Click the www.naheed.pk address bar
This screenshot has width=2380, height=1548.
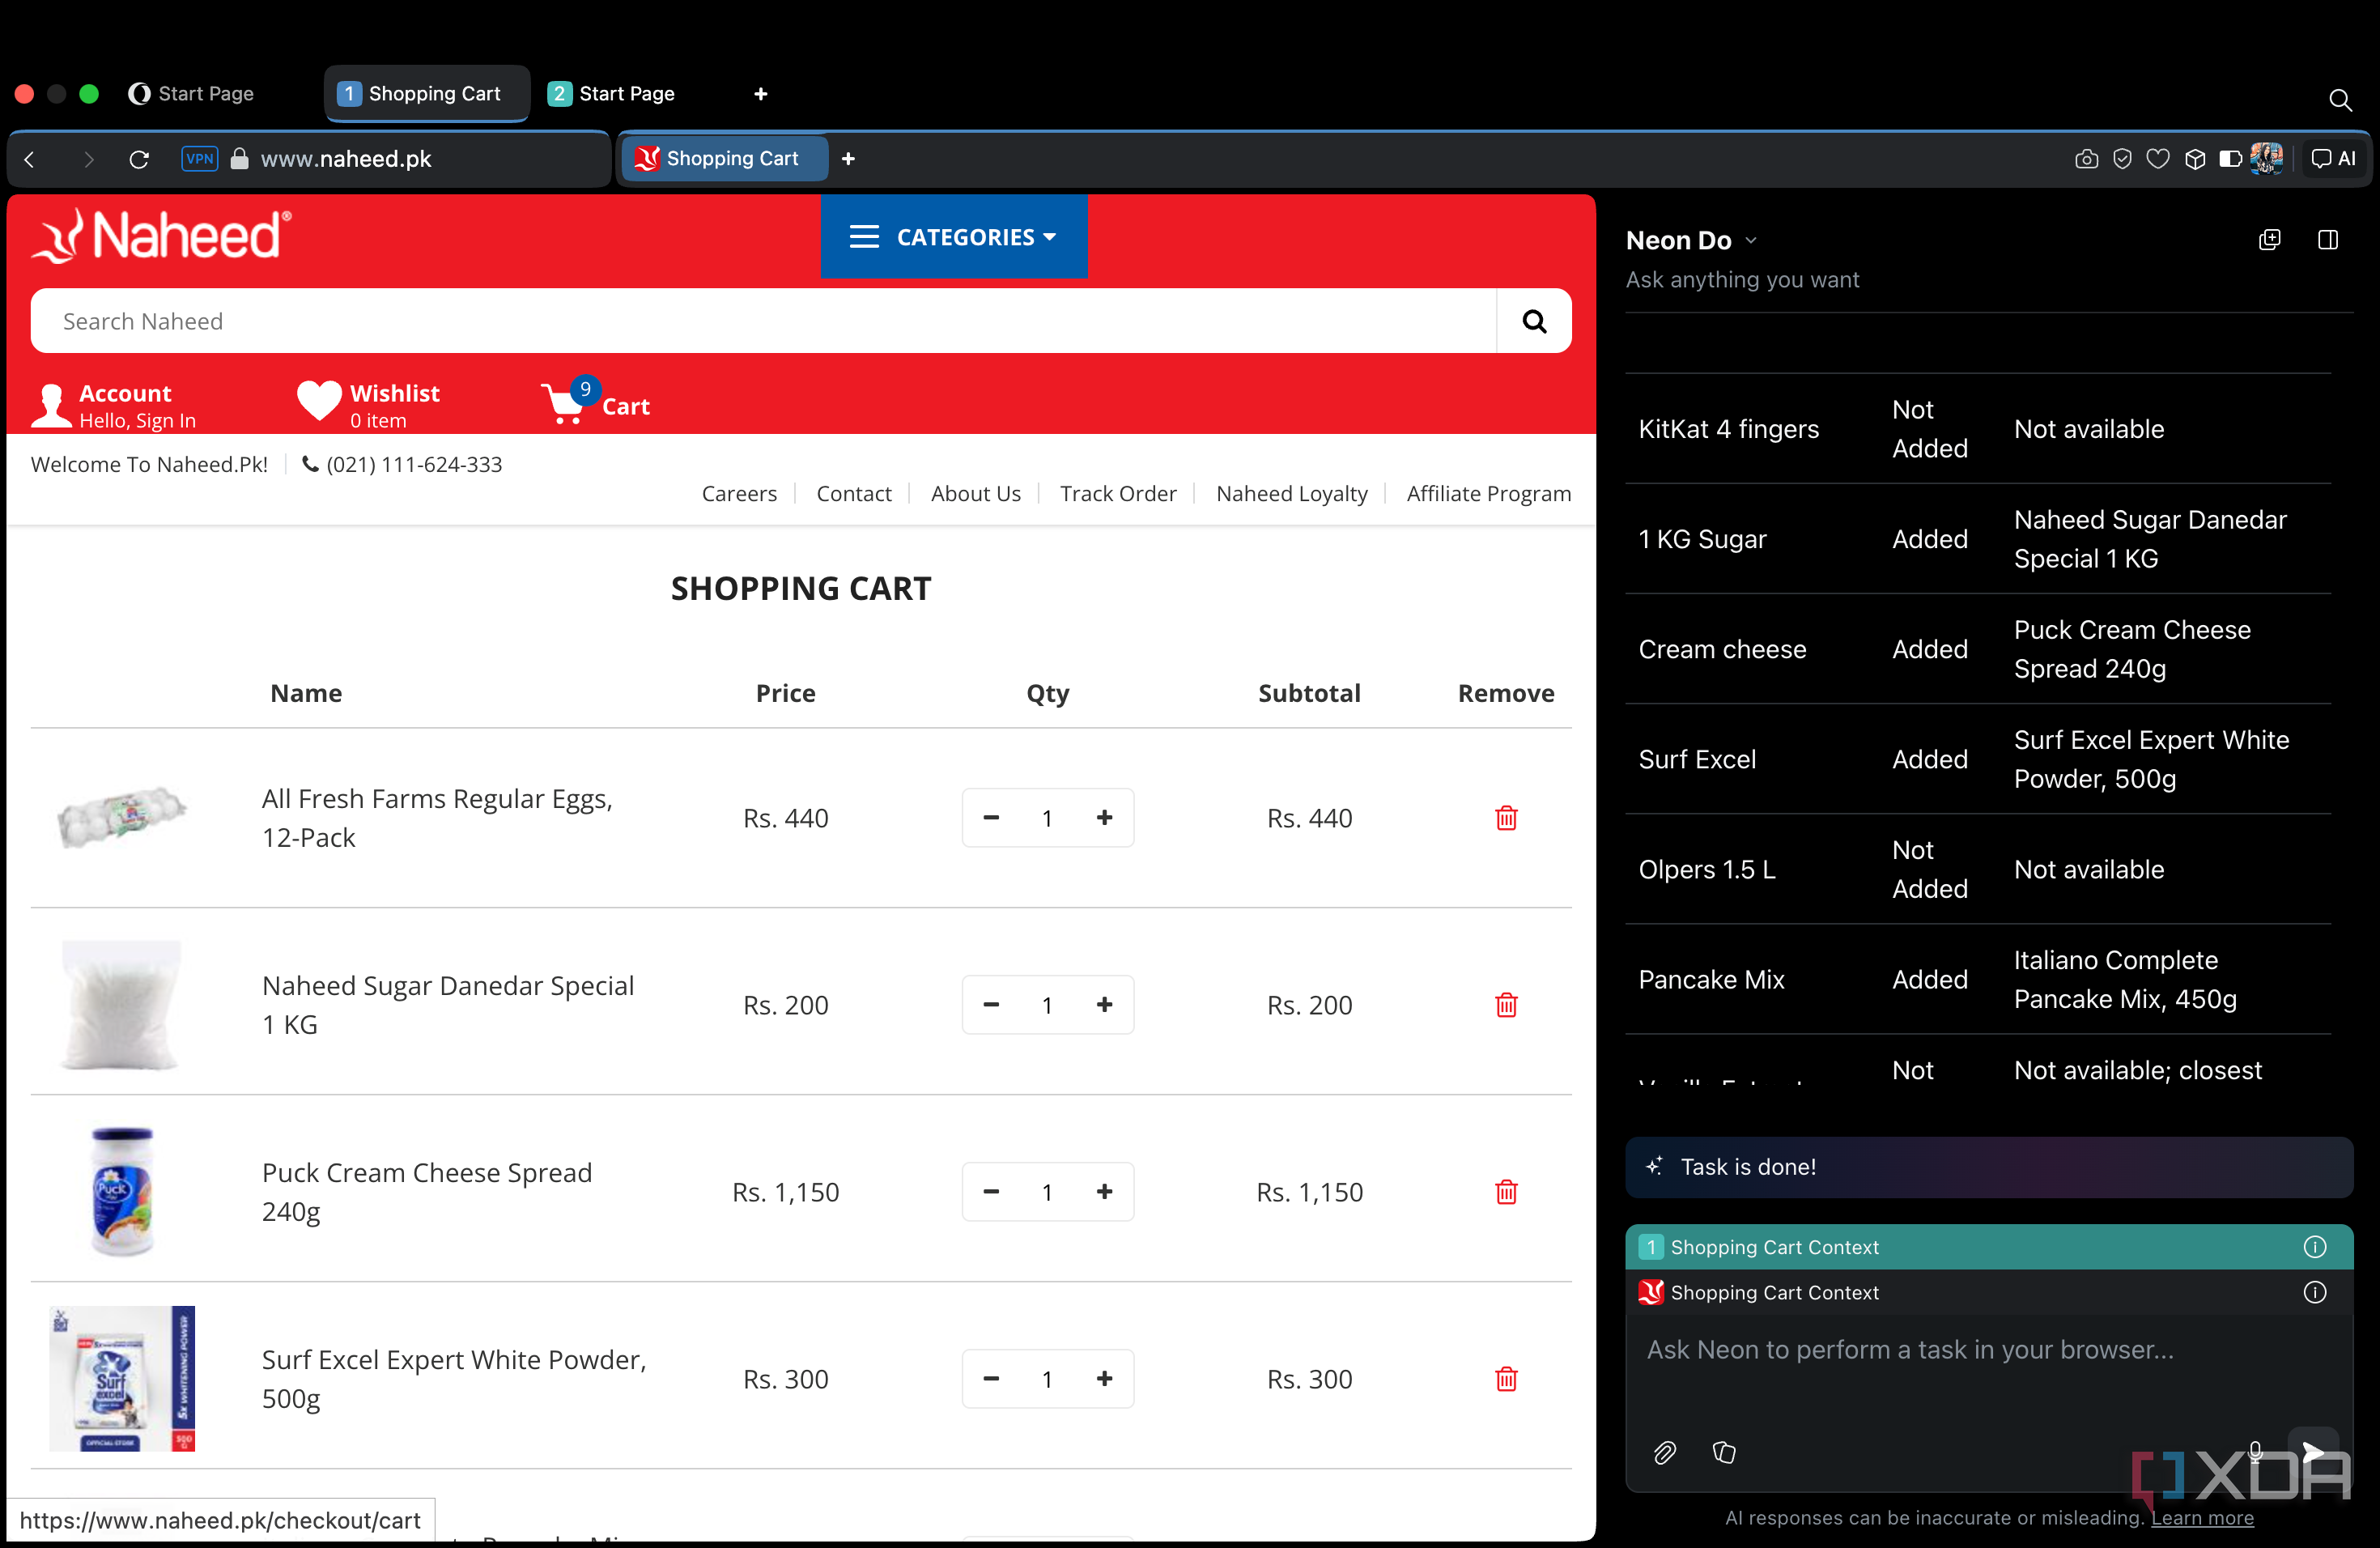click(346, 159)
